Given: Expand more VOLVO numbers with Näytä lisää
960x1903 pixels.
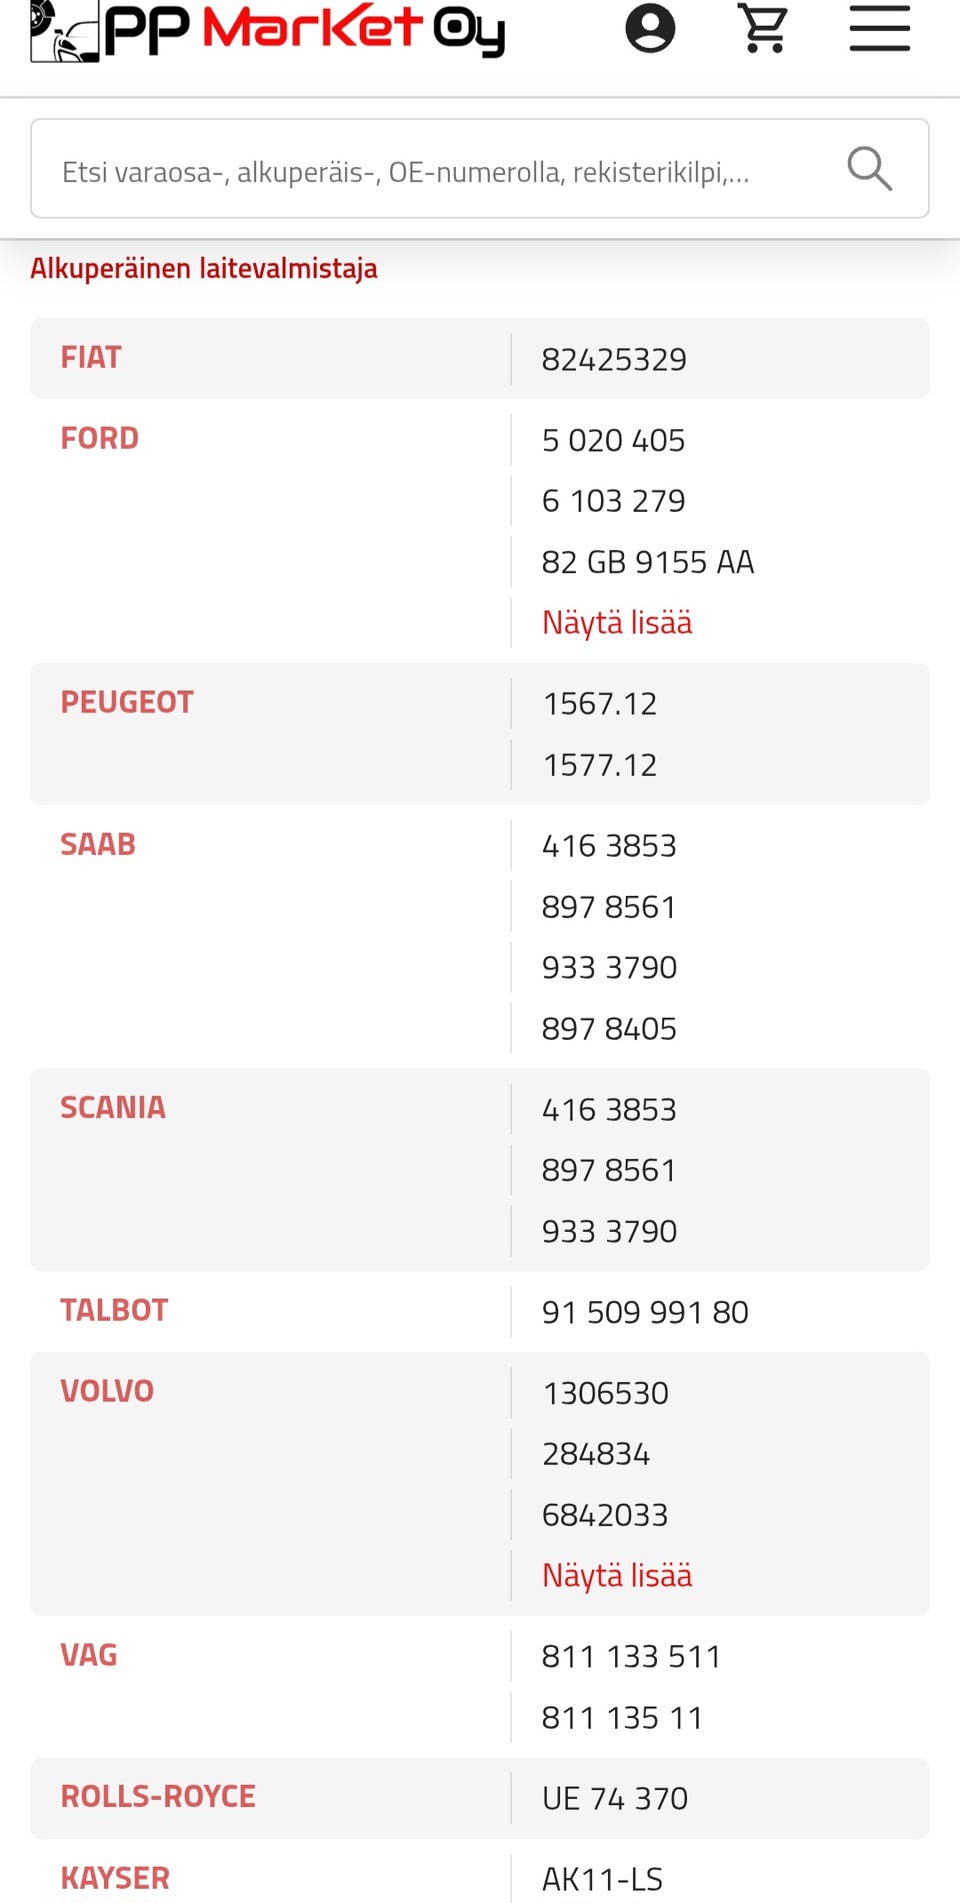Looking at the screenshot, I should tap(617, 1576).
